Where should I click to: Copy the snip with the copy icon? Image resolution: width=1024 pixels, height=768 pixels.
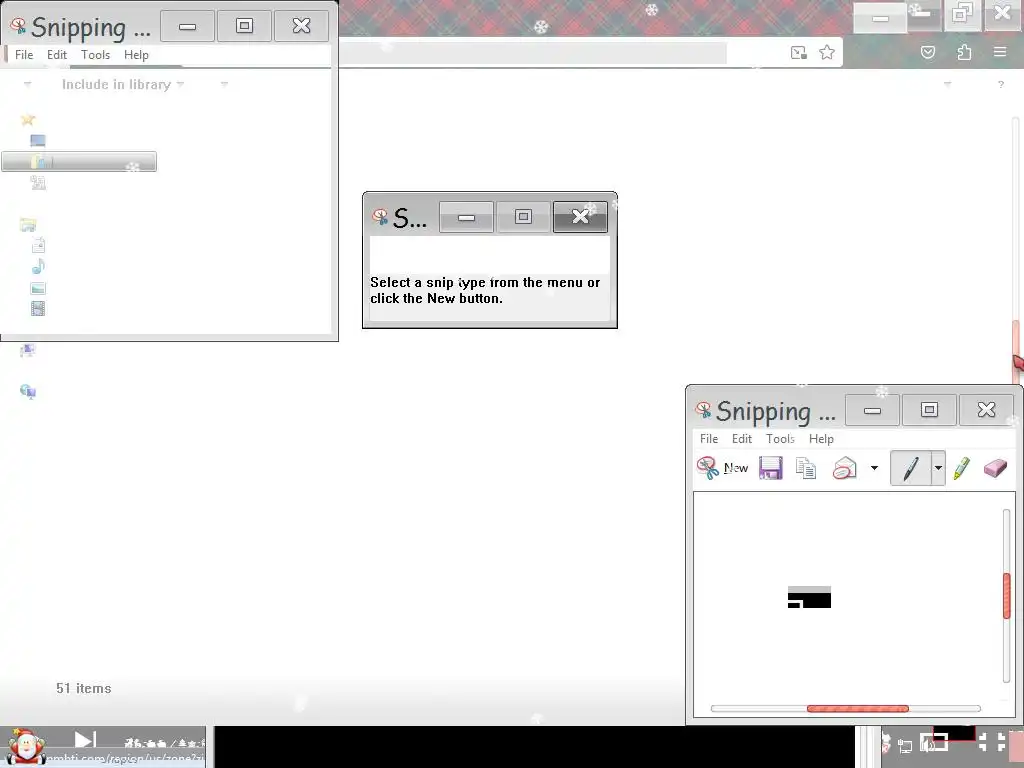806,468
